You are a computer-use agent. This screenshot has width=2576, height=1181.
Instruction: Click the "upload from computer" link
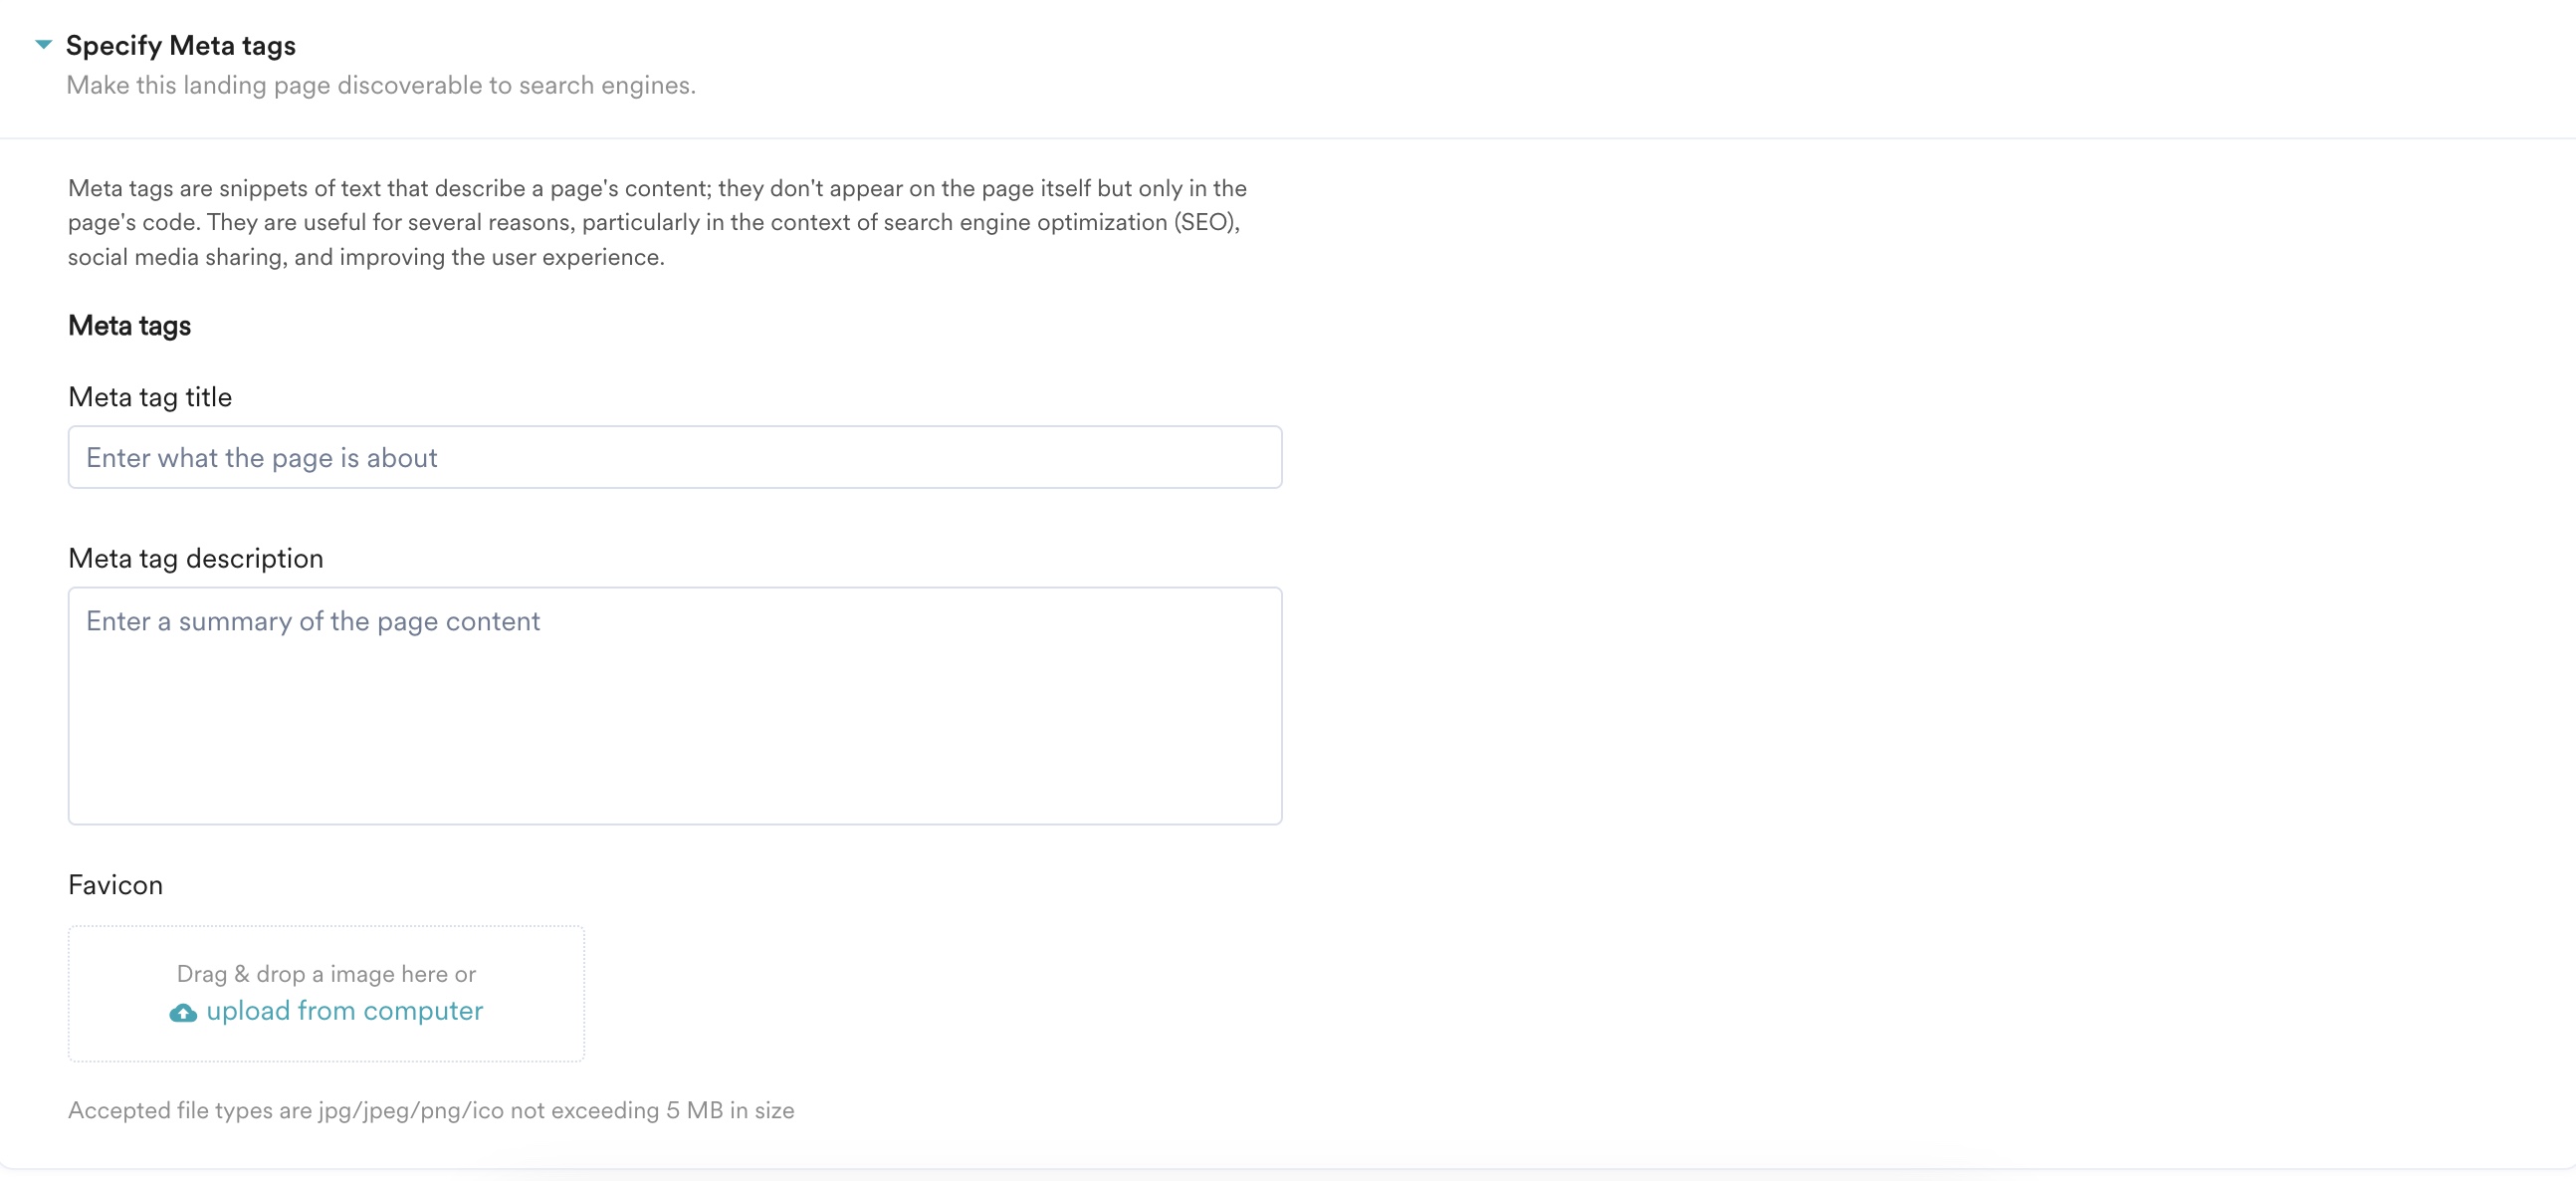[x=344, y=1011]
